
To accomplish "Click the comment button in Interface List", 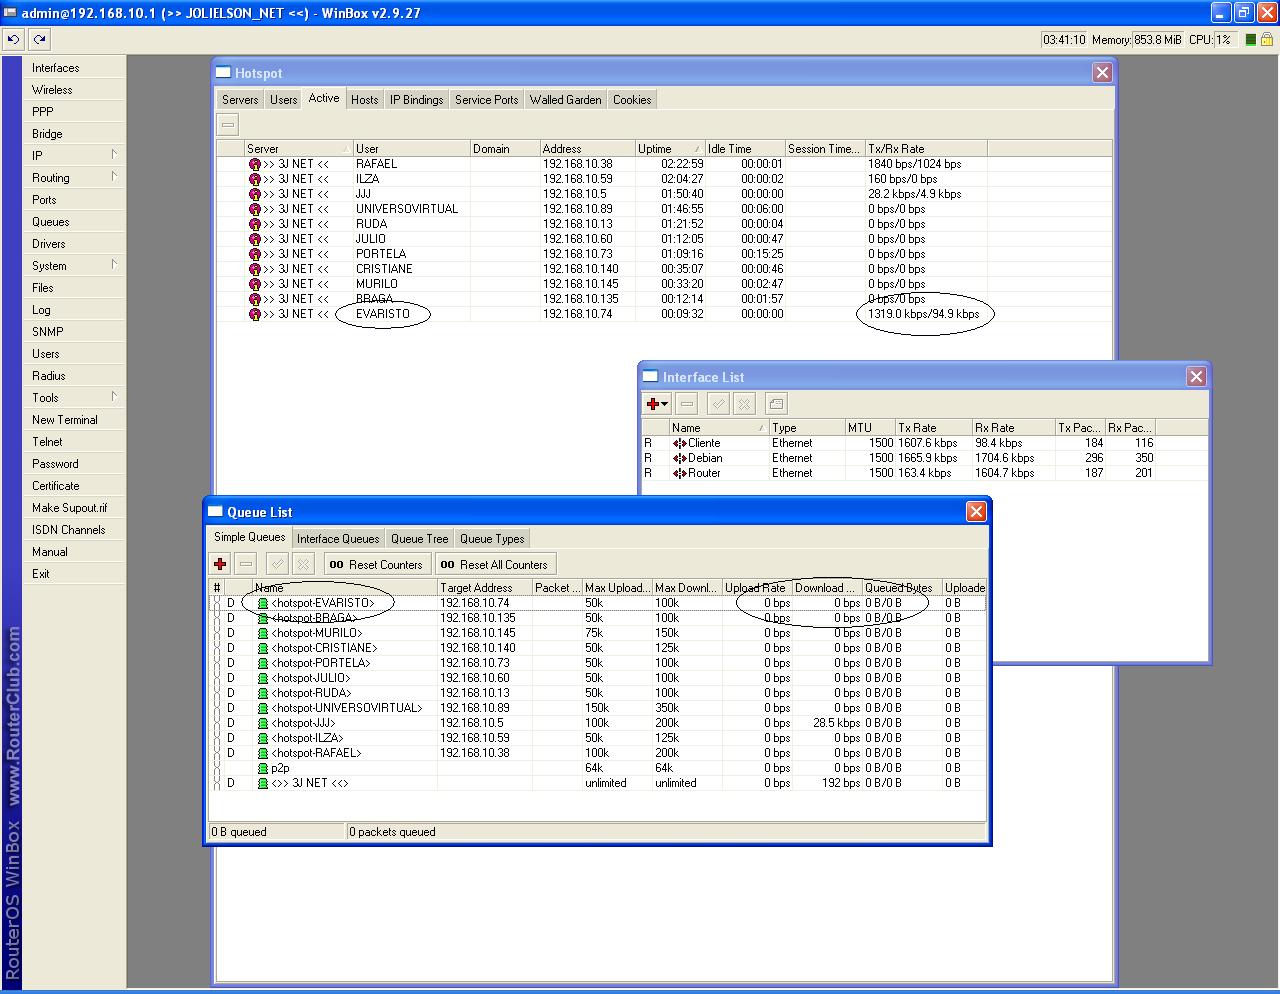I will tap(776, 404).
